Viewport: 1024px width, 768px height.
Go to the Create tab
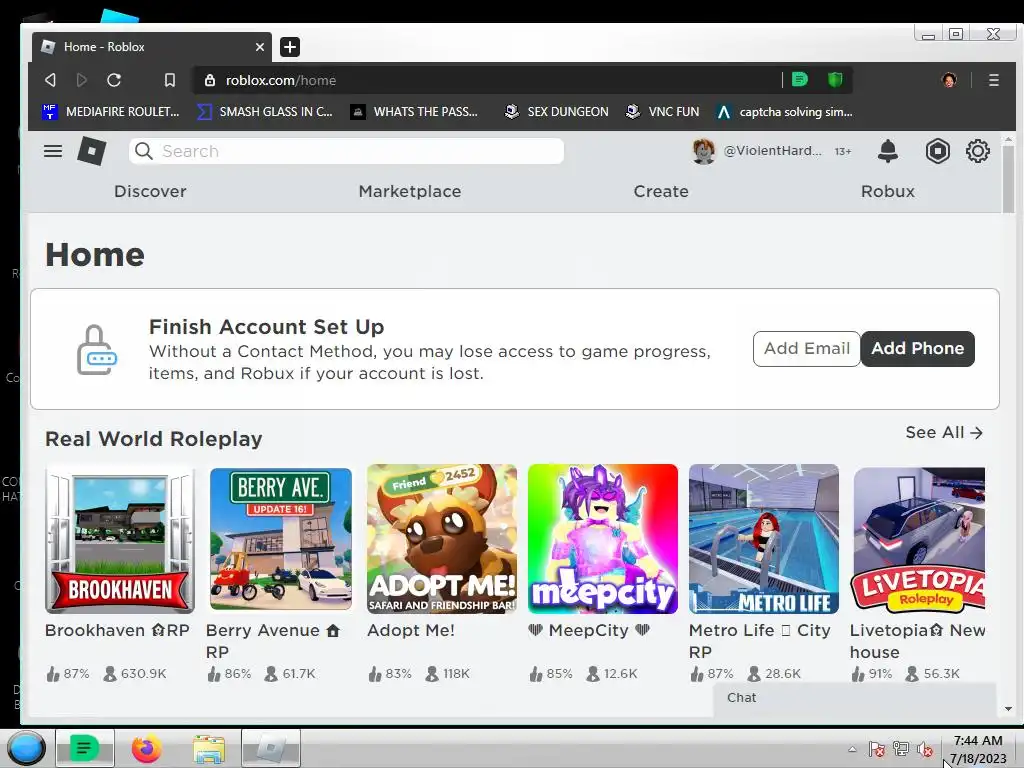(661, 191)
